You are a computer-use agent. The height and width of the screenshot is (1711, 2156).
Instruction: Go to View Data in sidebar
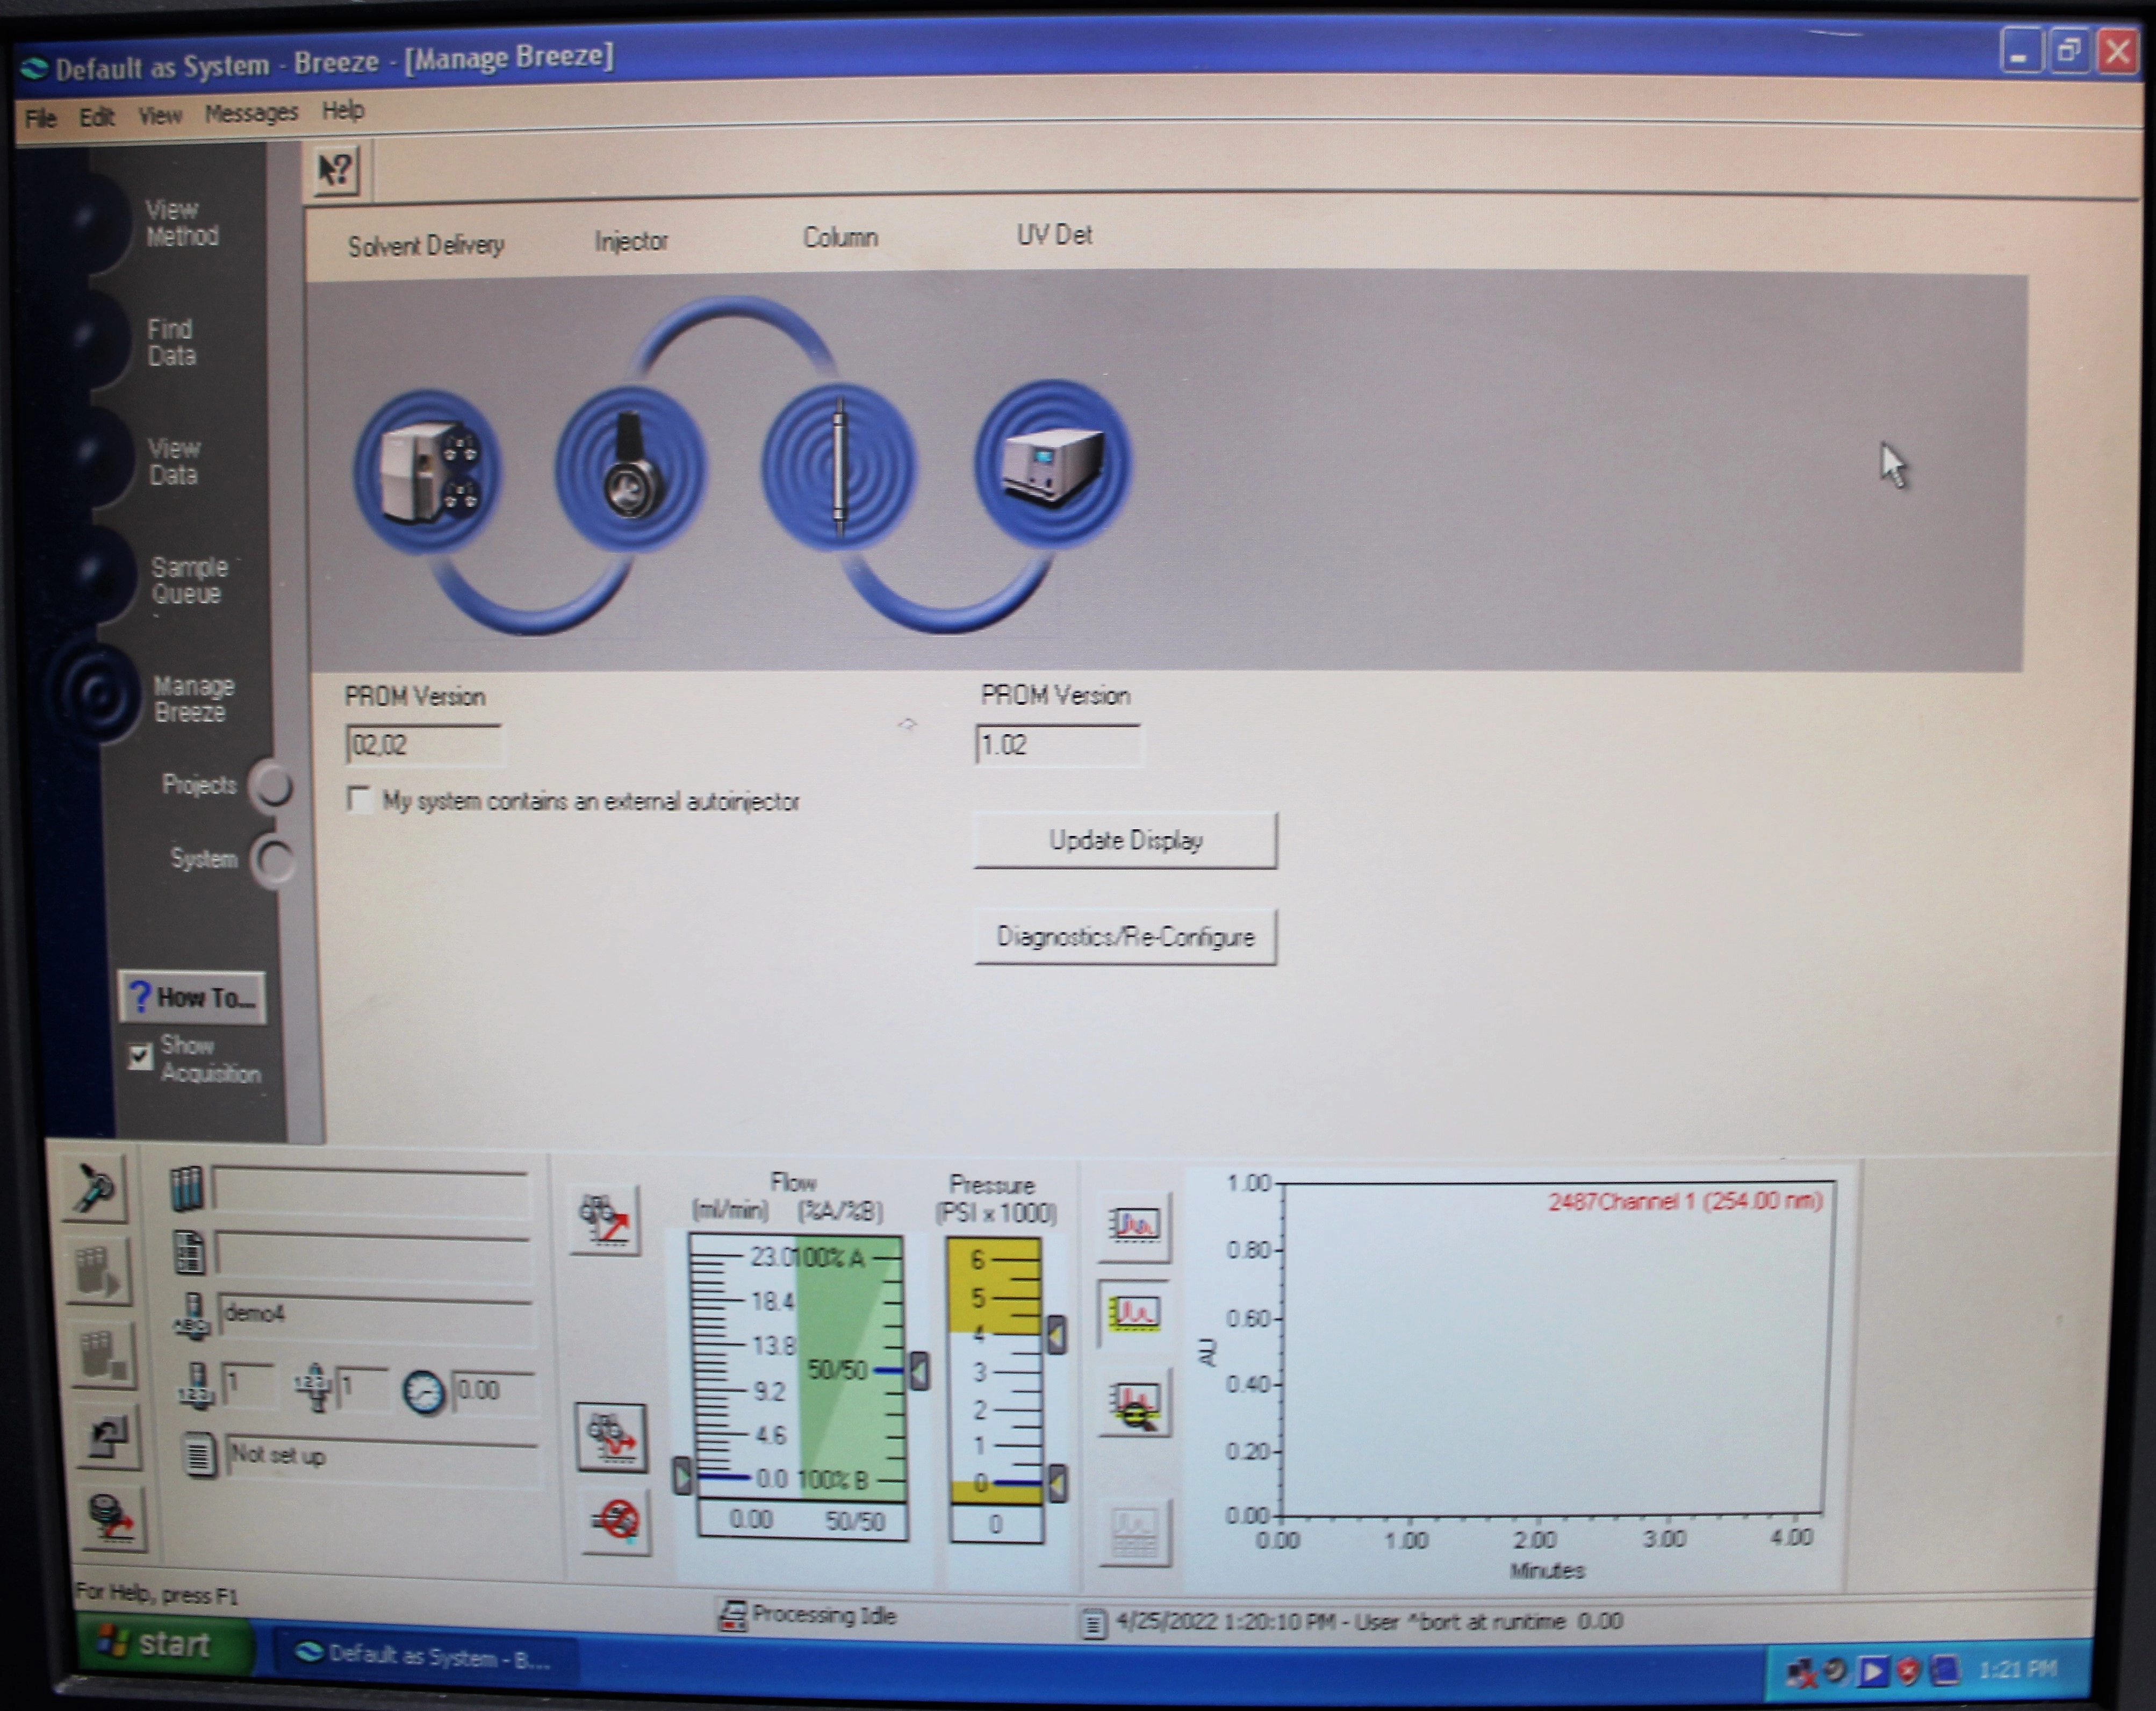click(174, 462)
